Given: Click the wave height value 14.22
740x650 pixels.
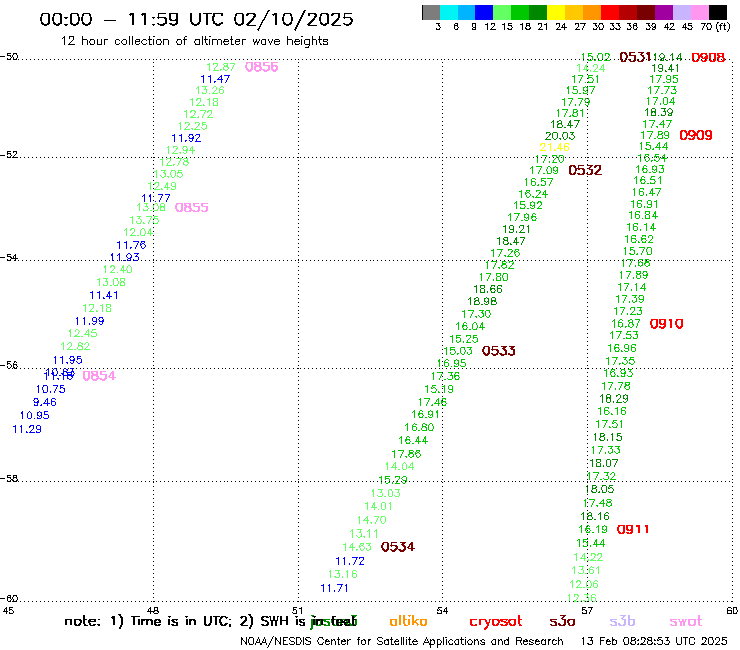Looking at the screenshot, I should [588, 557].
